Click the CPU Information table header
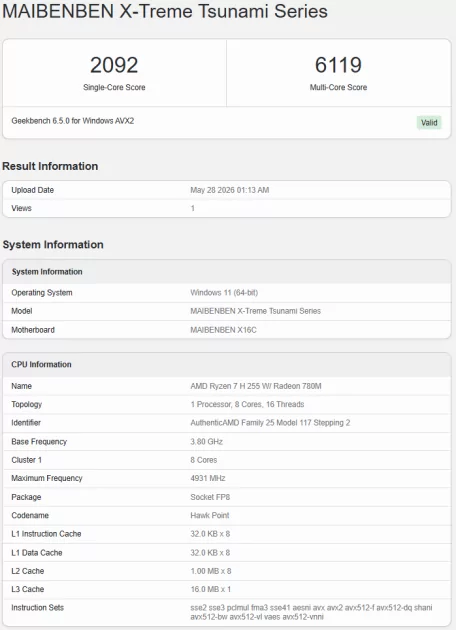 (227, 364)
